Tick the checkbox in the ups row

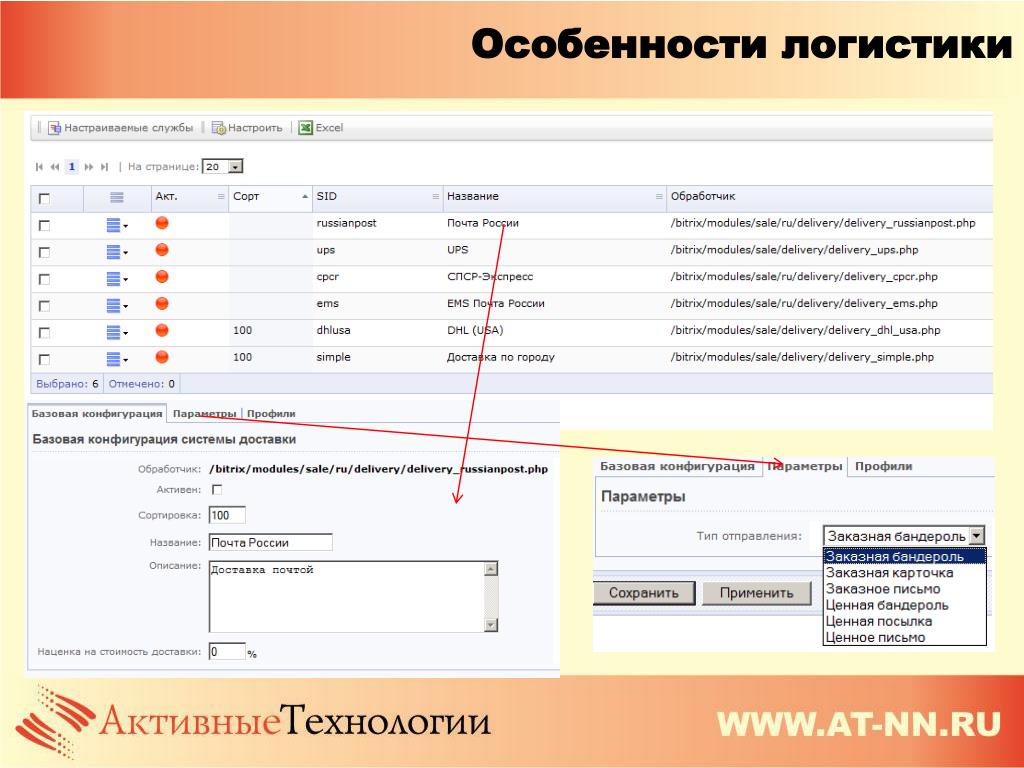[x=44, y=252]
